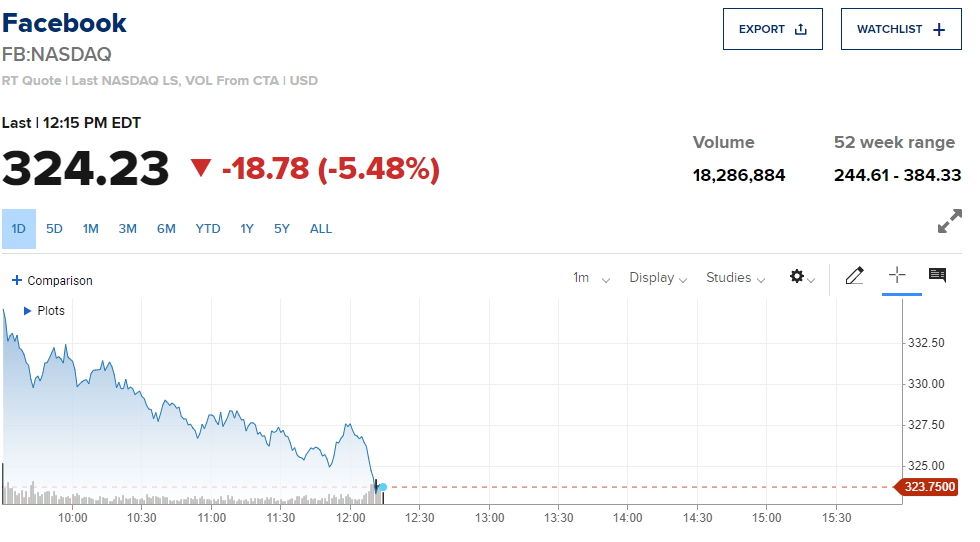Add Facebook to Watchlist

pos(900,29)
